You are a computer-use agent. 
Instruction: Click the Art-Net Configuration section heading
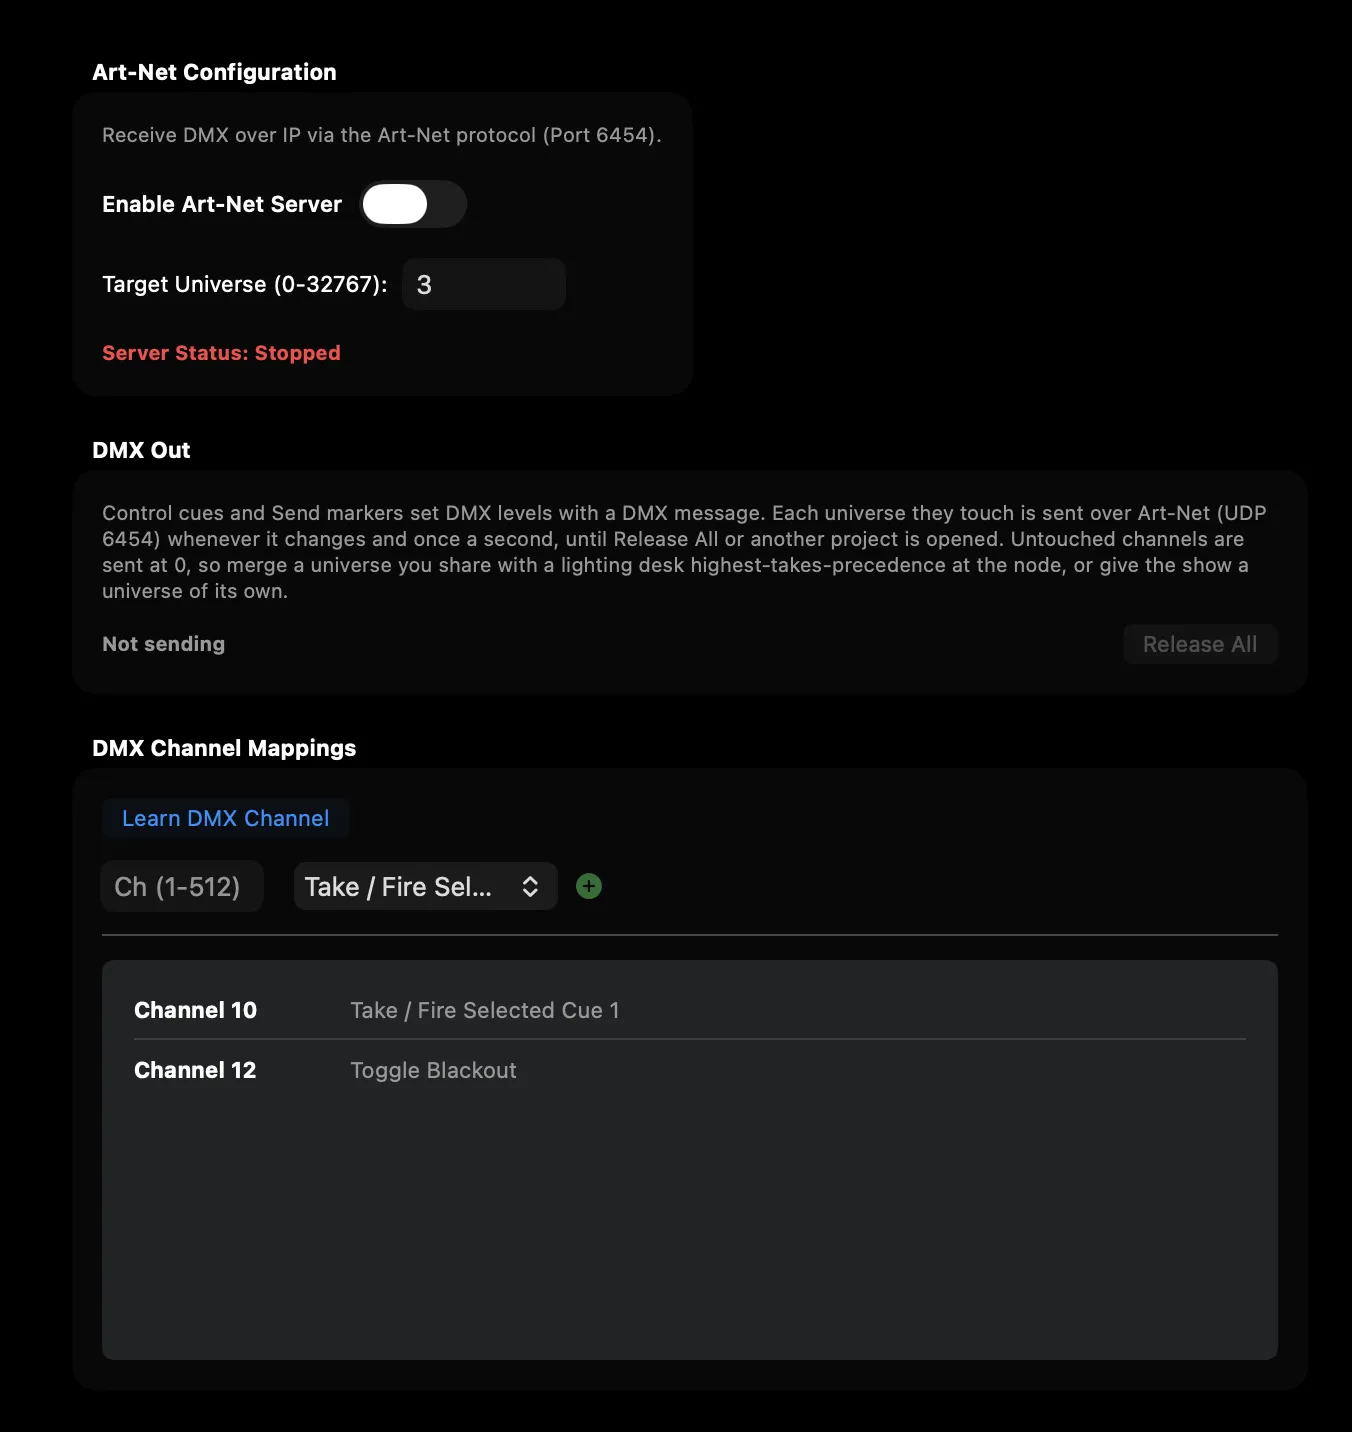214,72
